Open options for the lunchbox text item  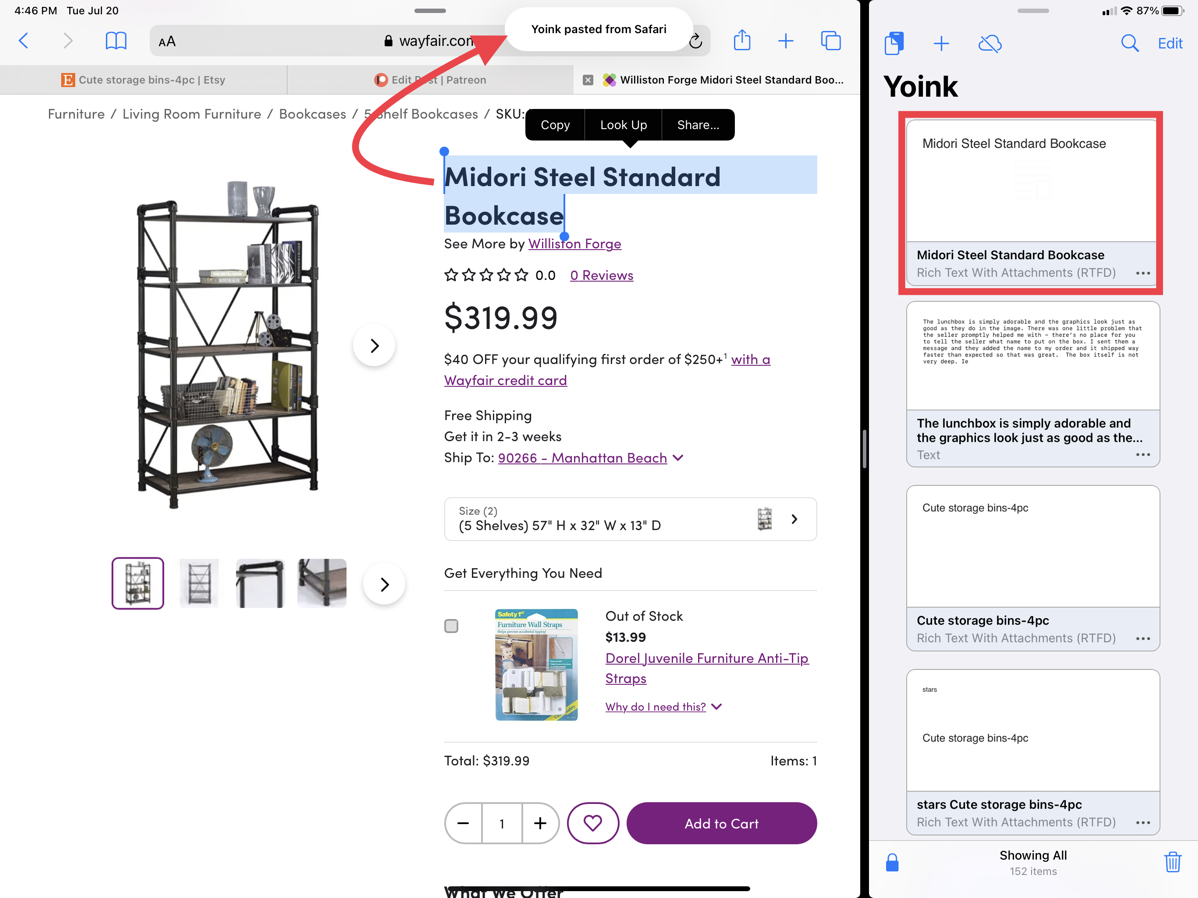(x=1143, y=455)
